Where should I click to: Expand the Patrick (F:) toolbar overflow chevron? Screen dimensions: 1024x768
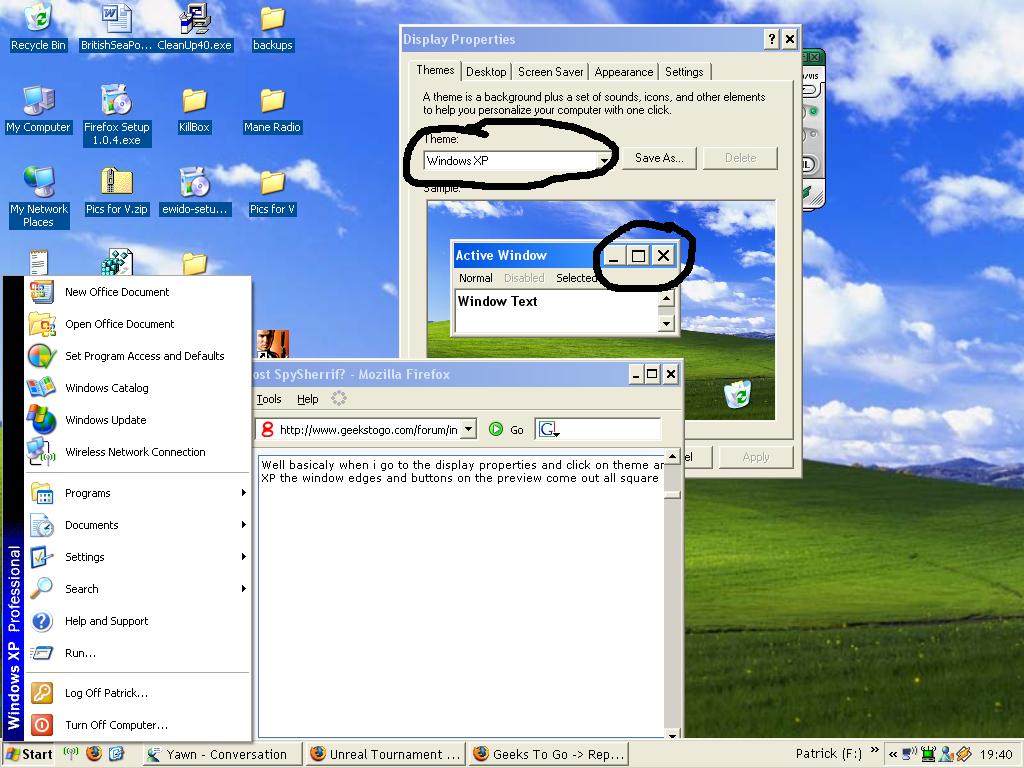tap(874, 750)
